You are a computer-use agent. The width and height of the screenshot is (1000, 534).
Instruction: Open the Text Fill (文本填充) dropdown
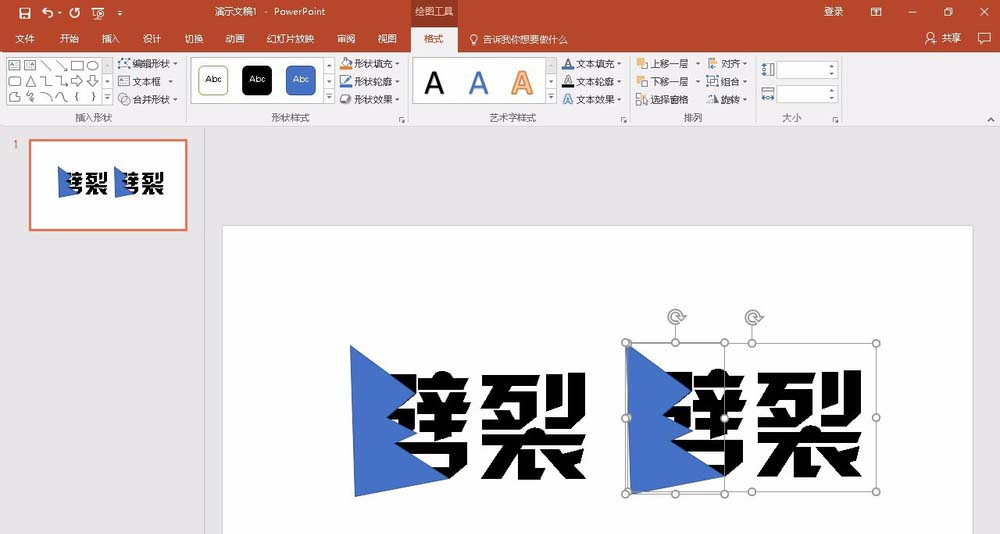click(x=592, y=63)
